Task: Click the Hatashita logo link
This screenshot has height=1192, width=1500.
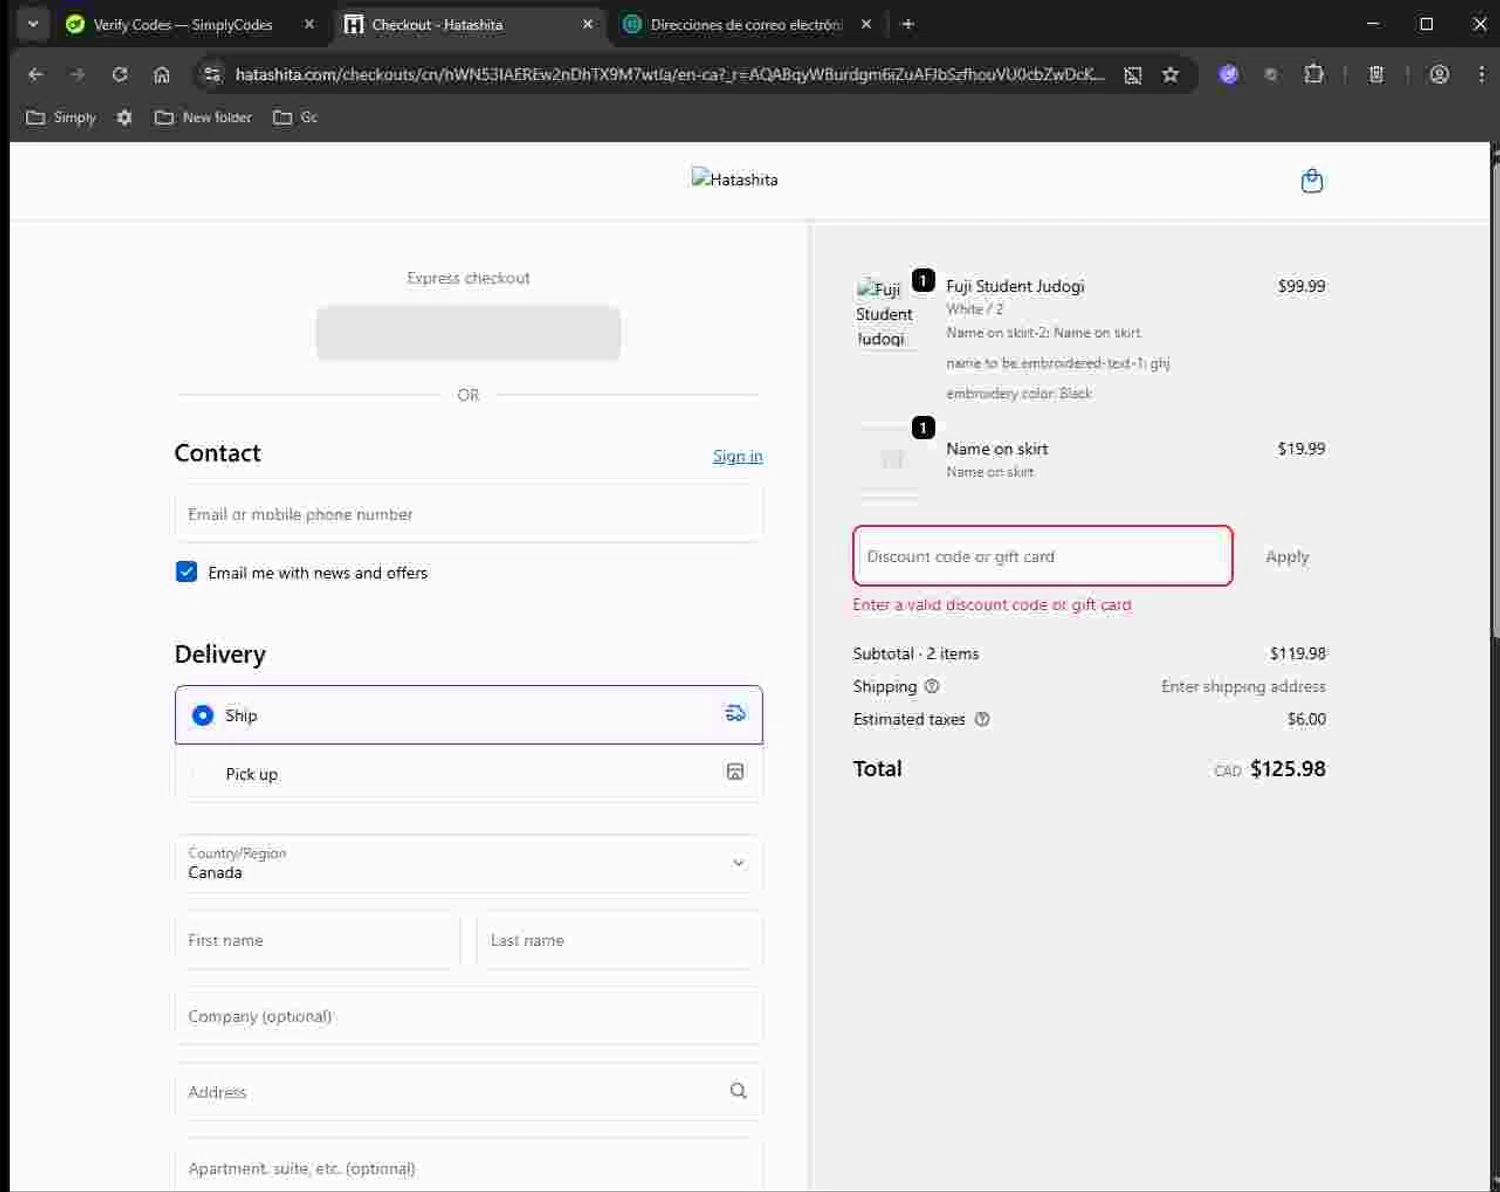Action: (x=734, y=180)
